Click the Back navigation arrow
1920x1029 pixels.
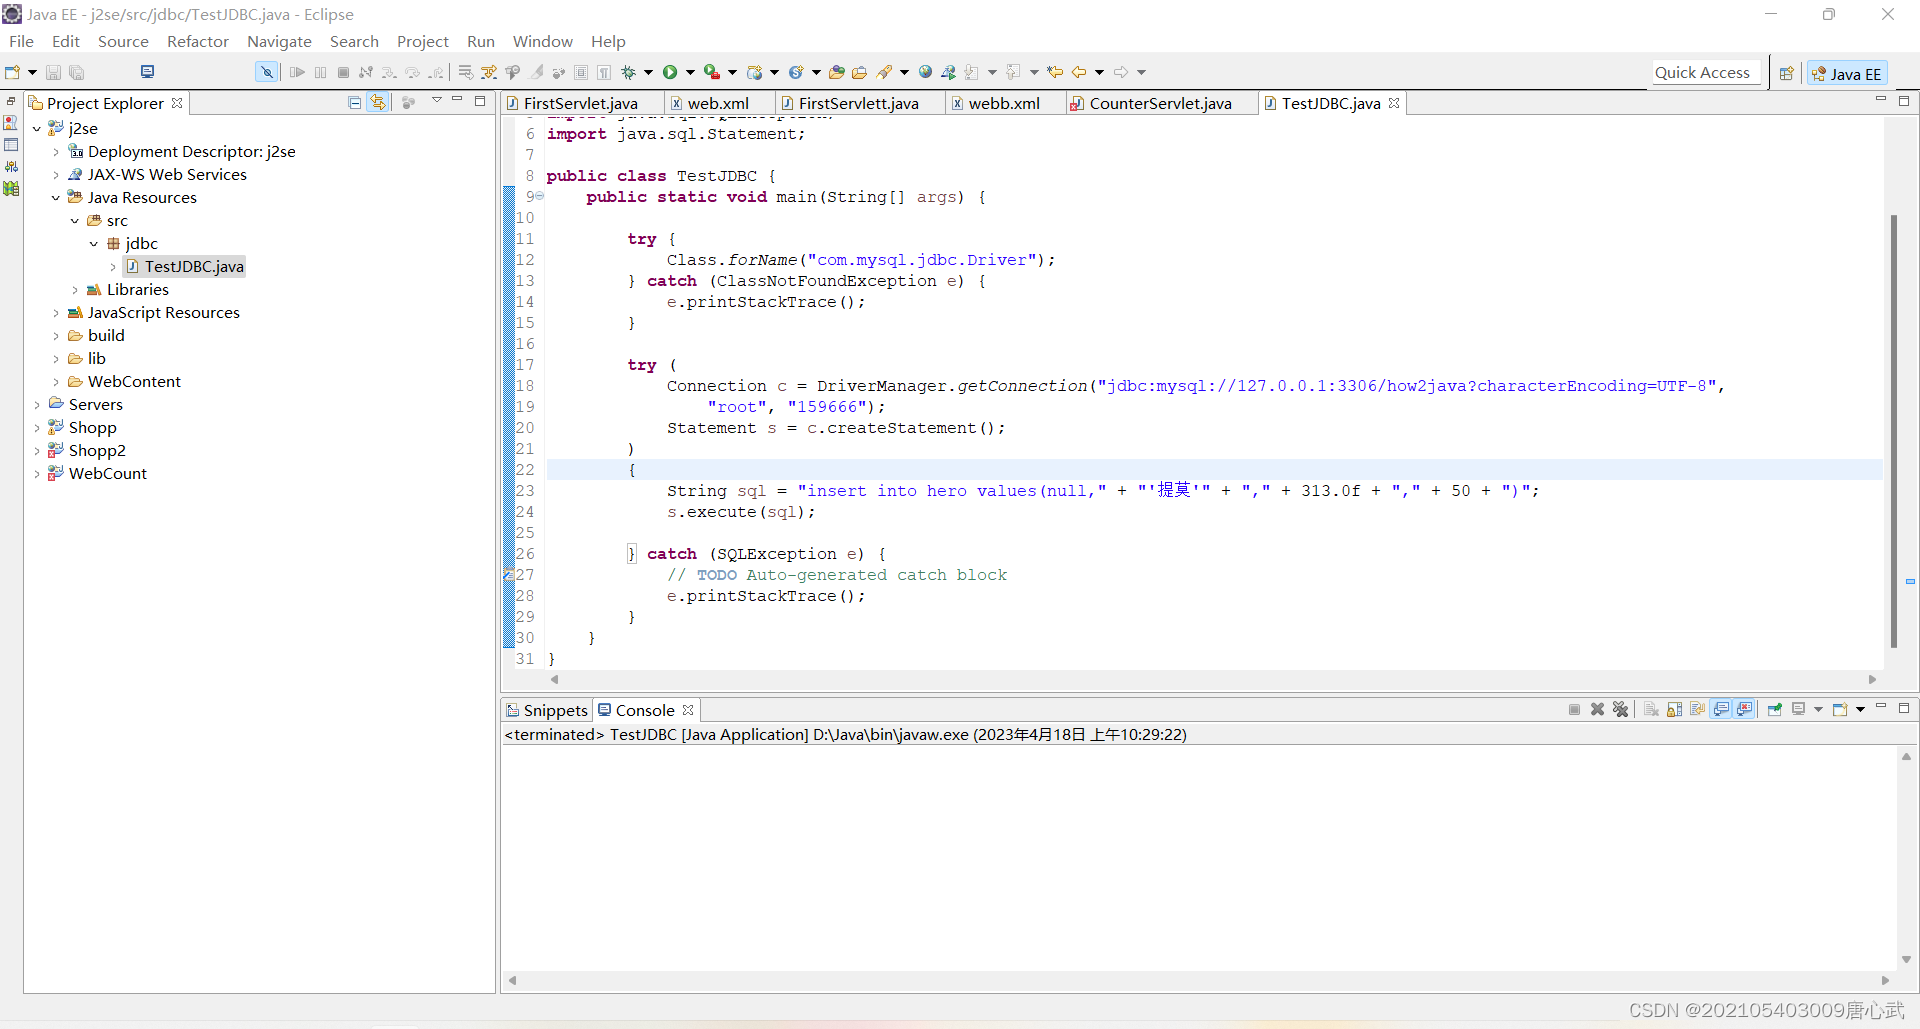1079,72
